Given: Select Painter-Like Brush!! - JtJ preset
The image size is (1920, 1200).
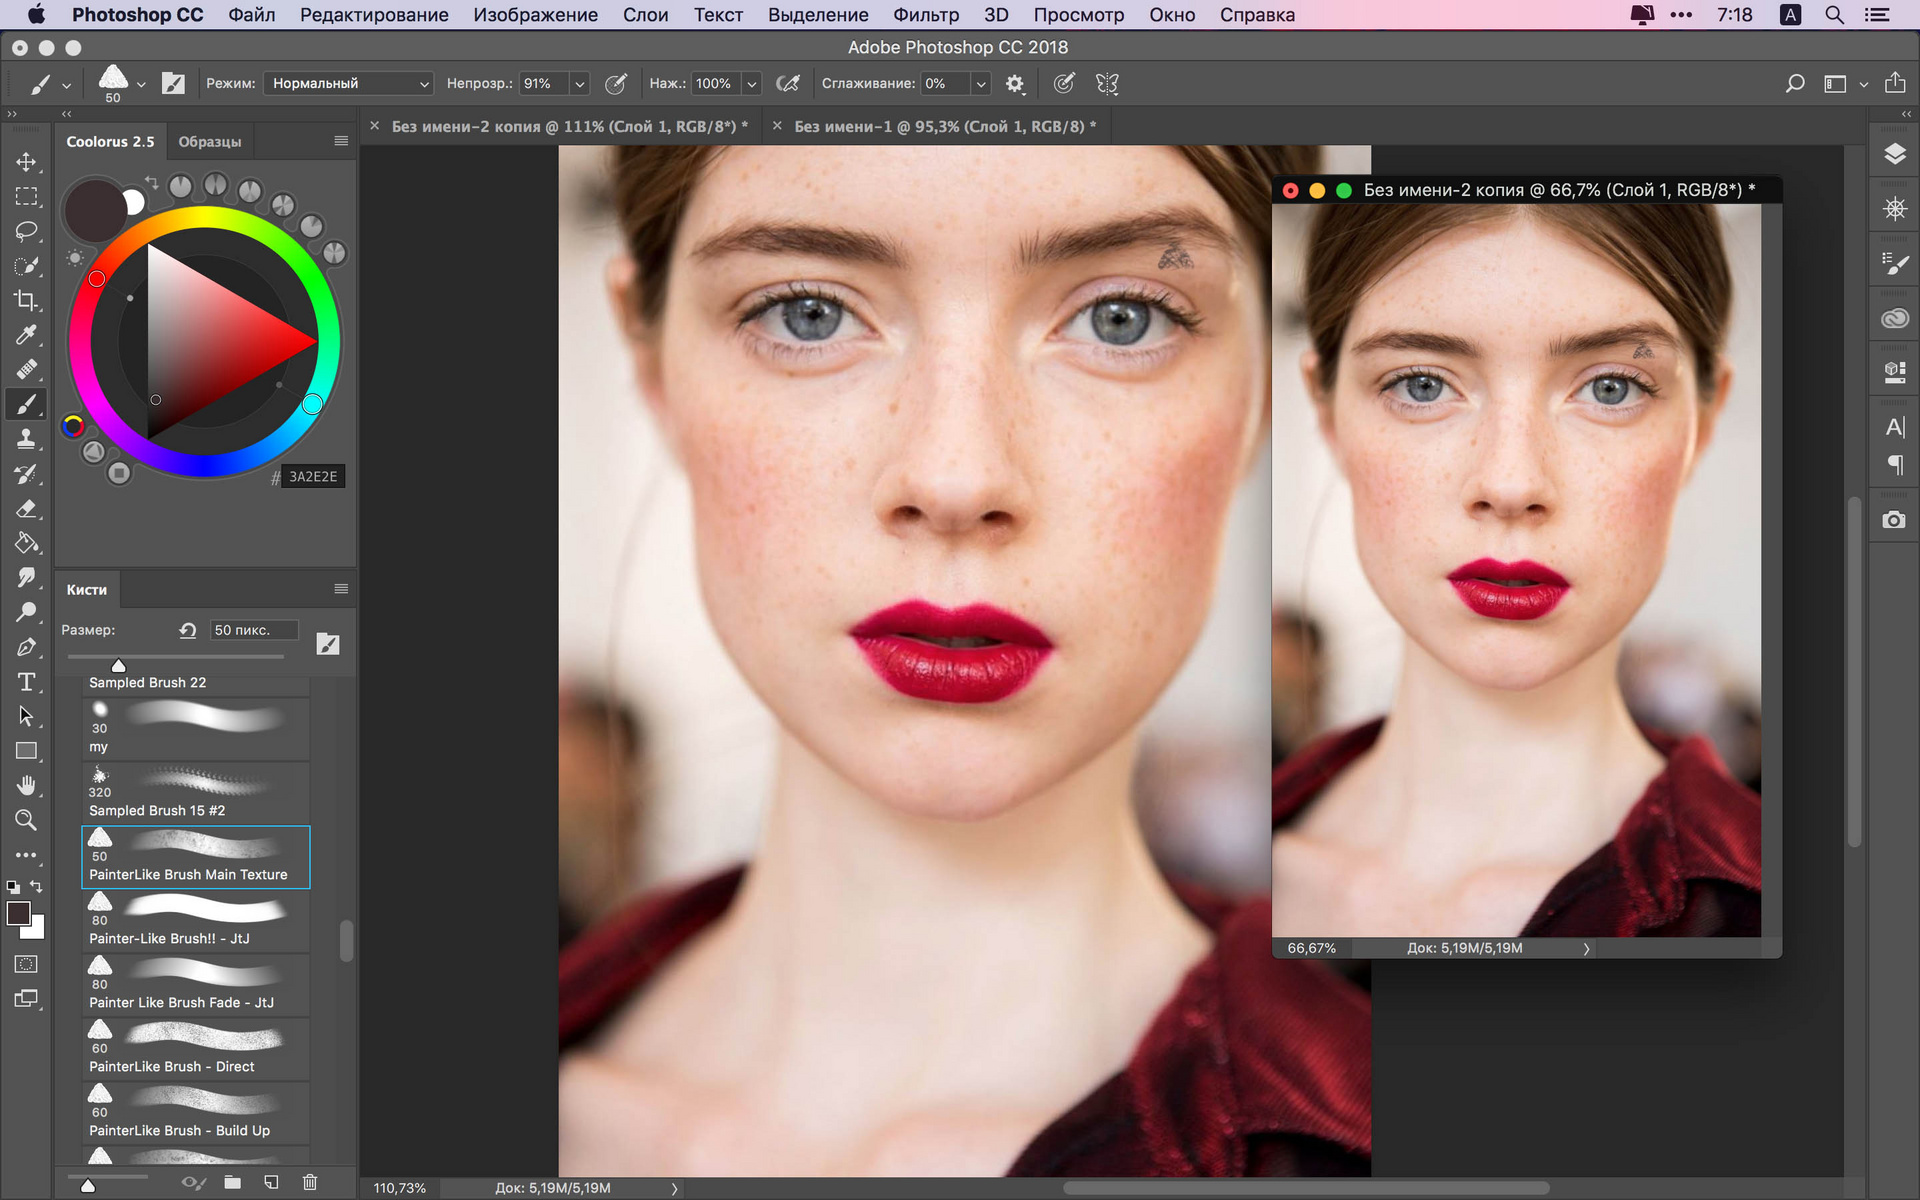Looking at the screenshot, I should pos(196,920).
